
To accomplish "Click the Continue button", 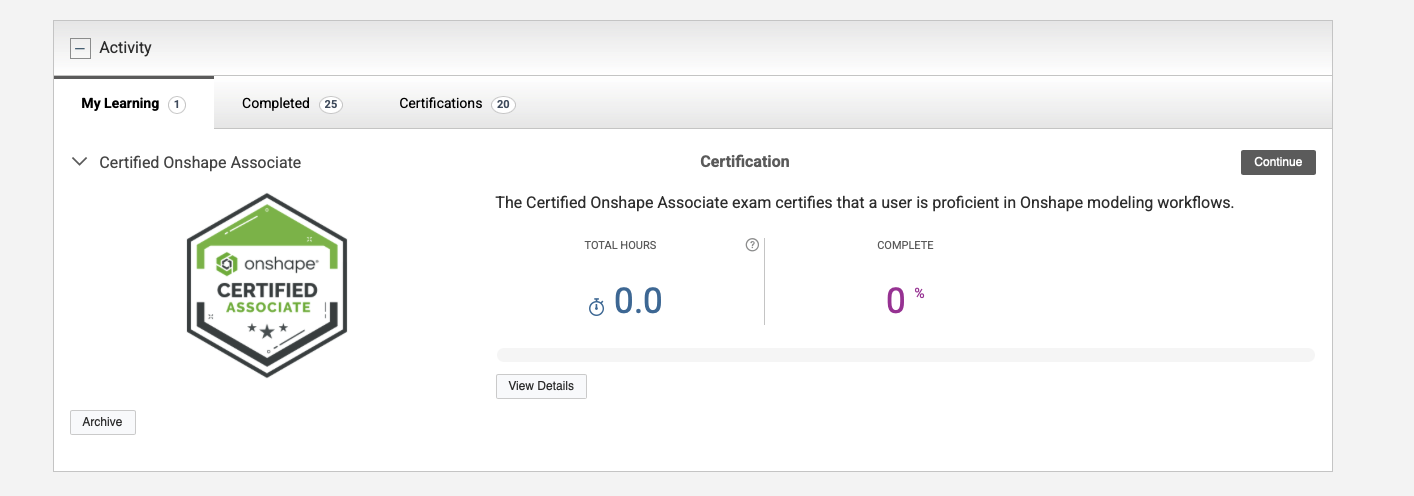I will point(1278,162).
